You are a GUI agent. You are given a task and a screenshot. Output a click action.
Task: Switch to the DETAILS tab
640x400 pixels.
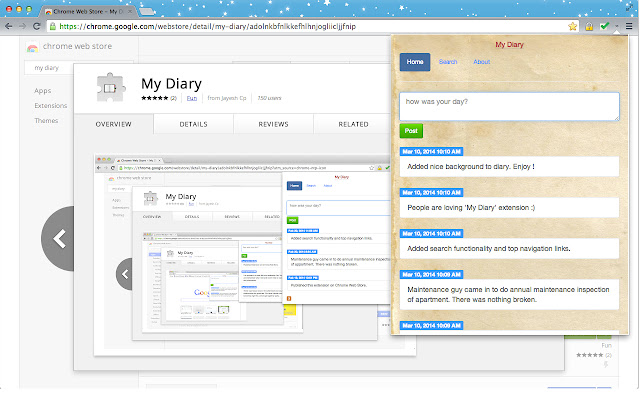(193, 124)
